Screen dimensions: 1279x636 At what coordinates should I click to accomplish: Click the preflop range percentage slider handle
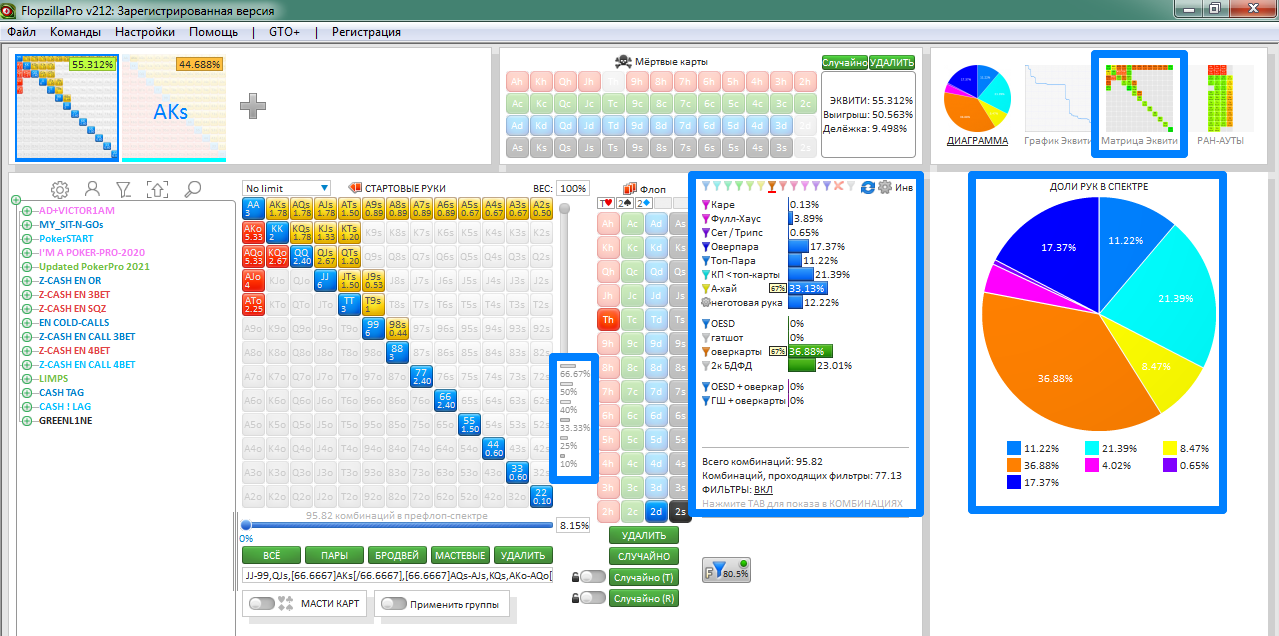[244, 524]
